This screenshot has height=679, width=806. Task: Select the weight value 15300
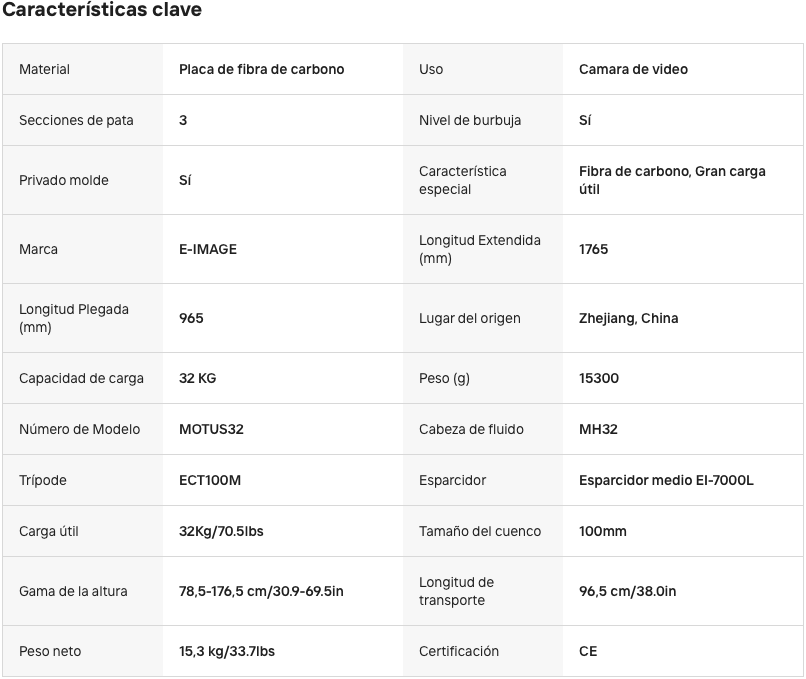[x=599, y=378]
